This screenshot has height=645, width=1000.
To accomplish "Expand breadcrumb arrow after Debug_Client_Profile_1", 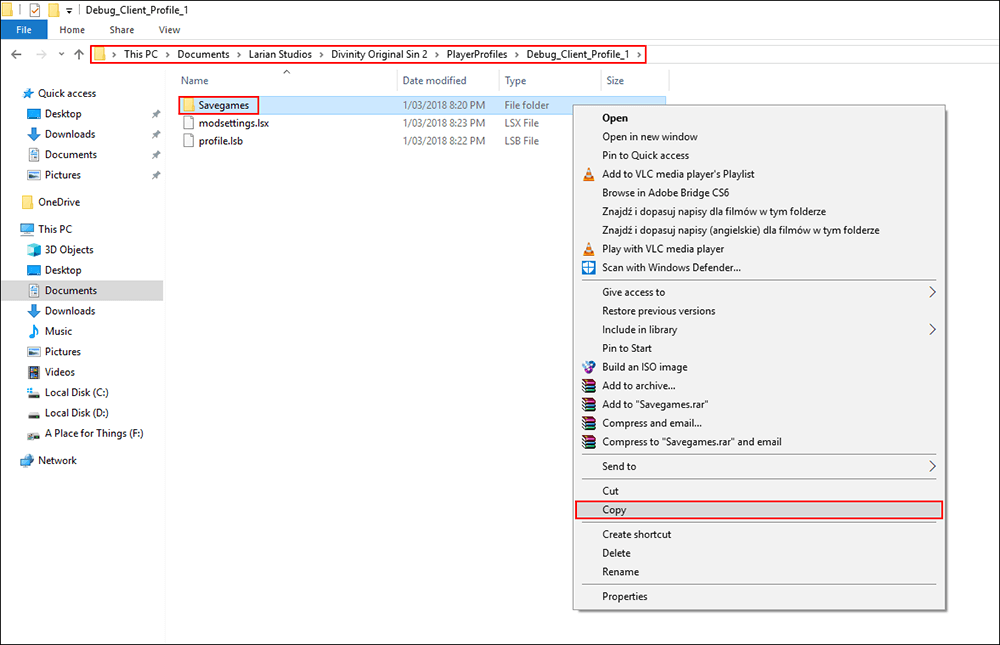I will tap(639, 54).
